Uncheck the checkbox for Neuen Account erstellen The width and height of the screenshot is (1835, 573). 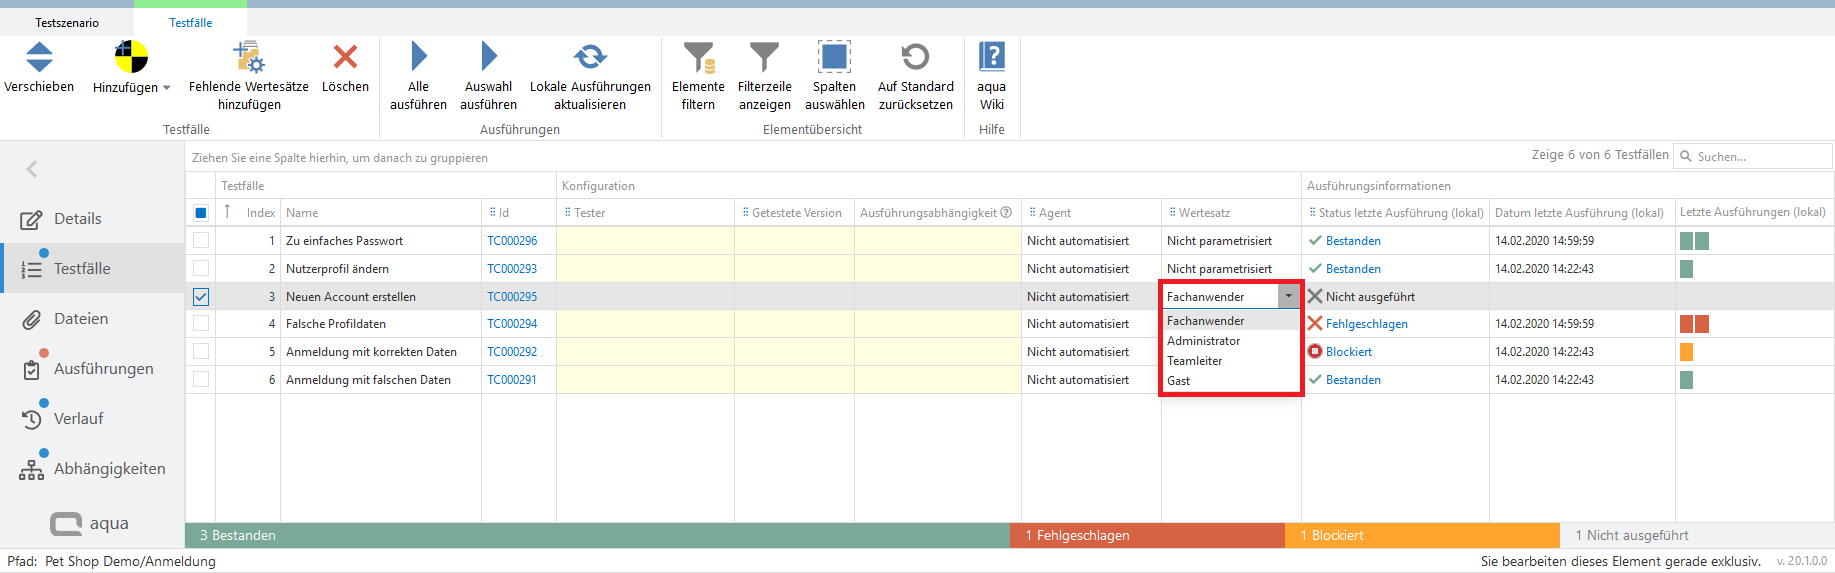pos(201,297)
